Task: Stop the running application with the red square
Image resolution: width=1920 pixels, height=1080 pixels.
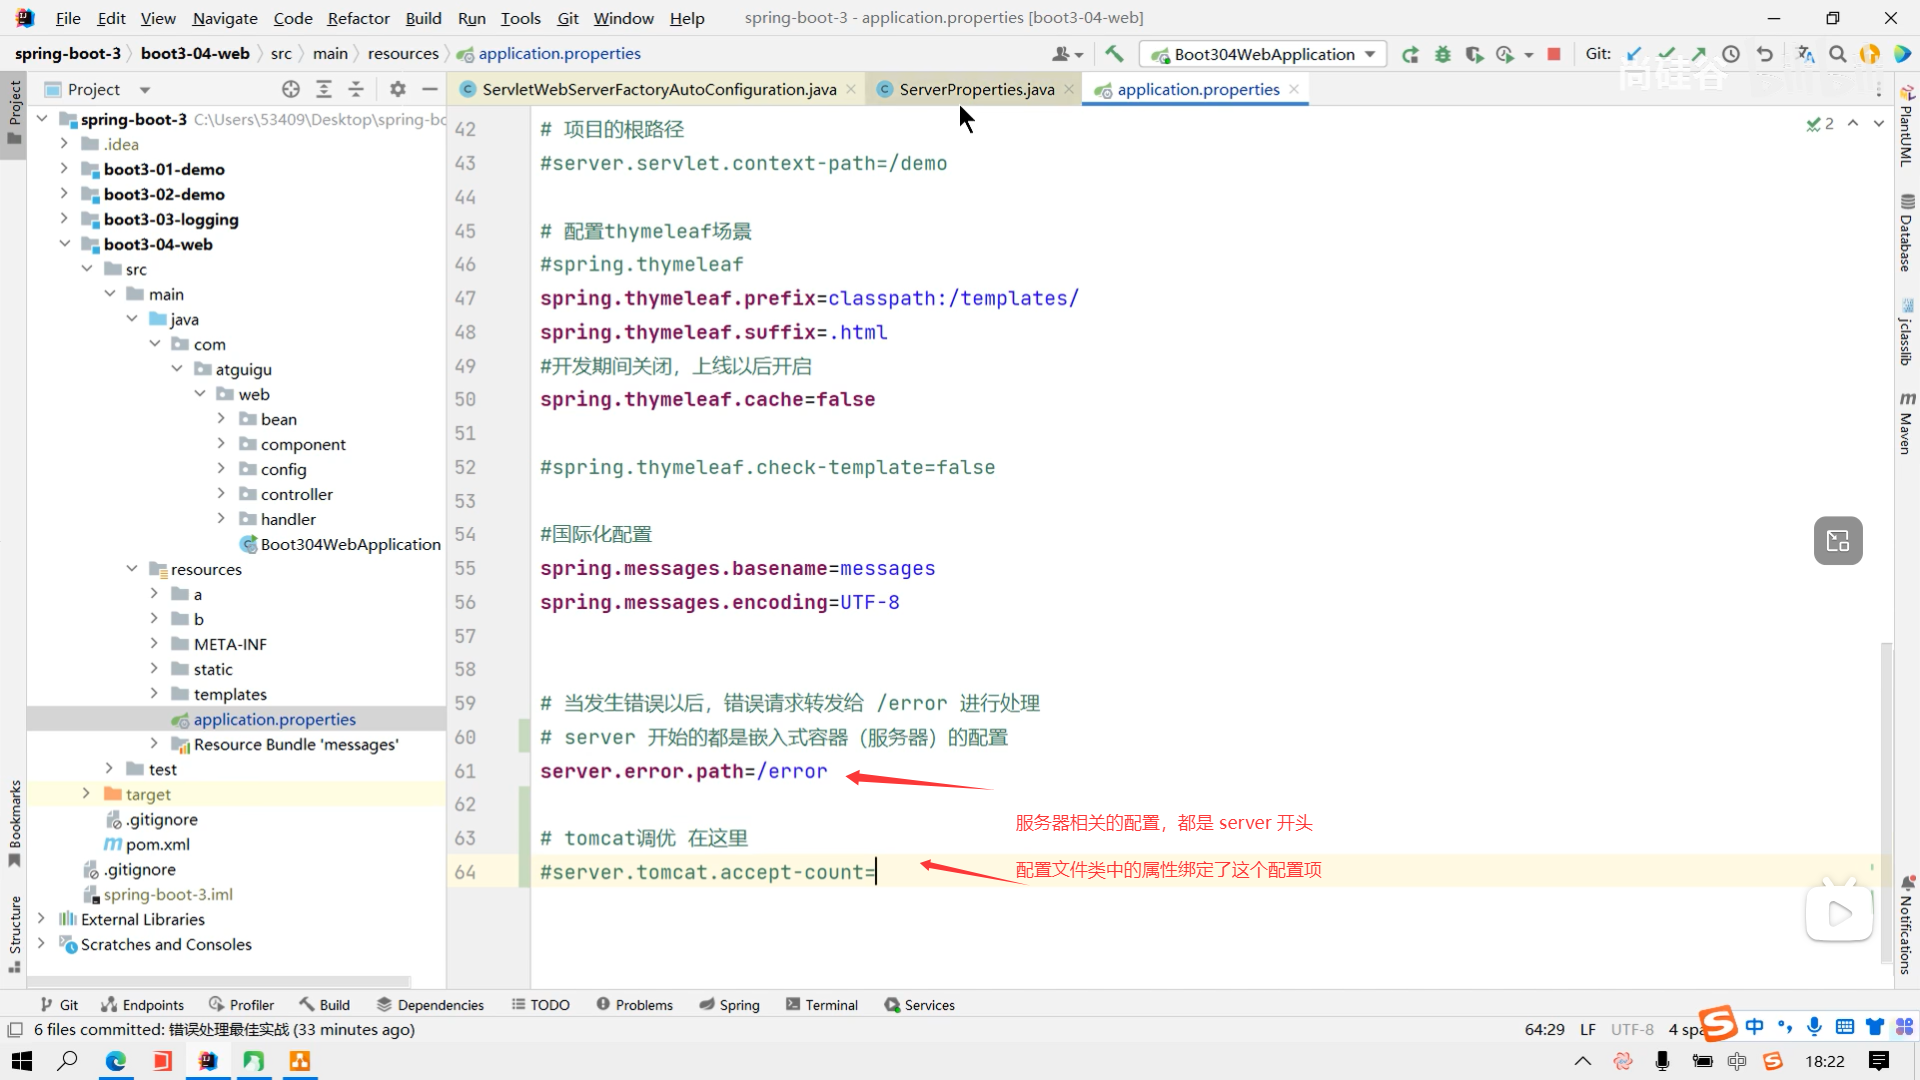Action: click(1554, 54)
